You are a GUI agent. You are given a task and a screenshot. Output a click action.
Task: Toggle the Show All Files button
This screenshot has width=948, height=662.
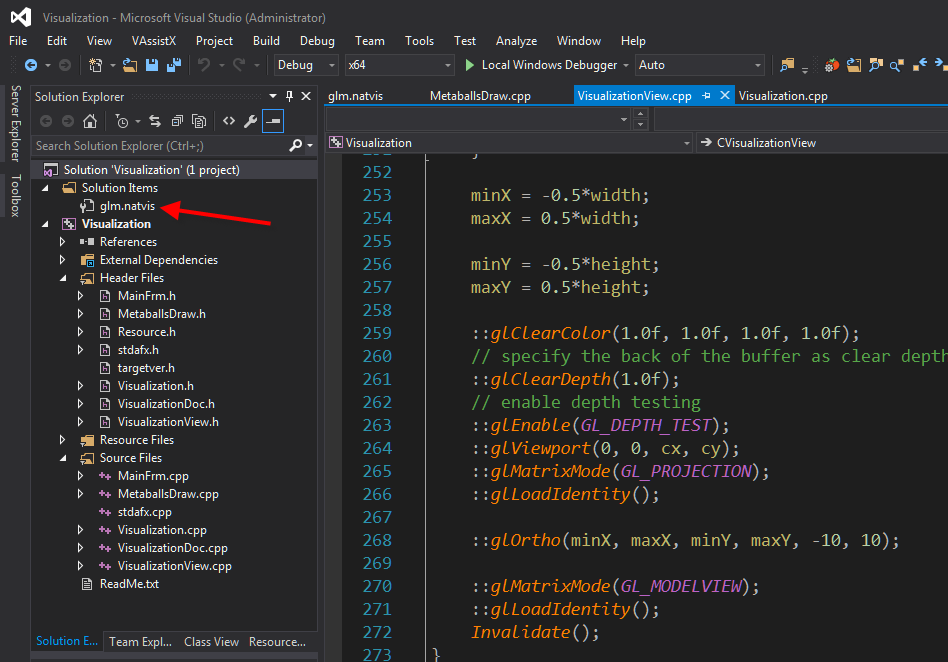click(199, 121)
